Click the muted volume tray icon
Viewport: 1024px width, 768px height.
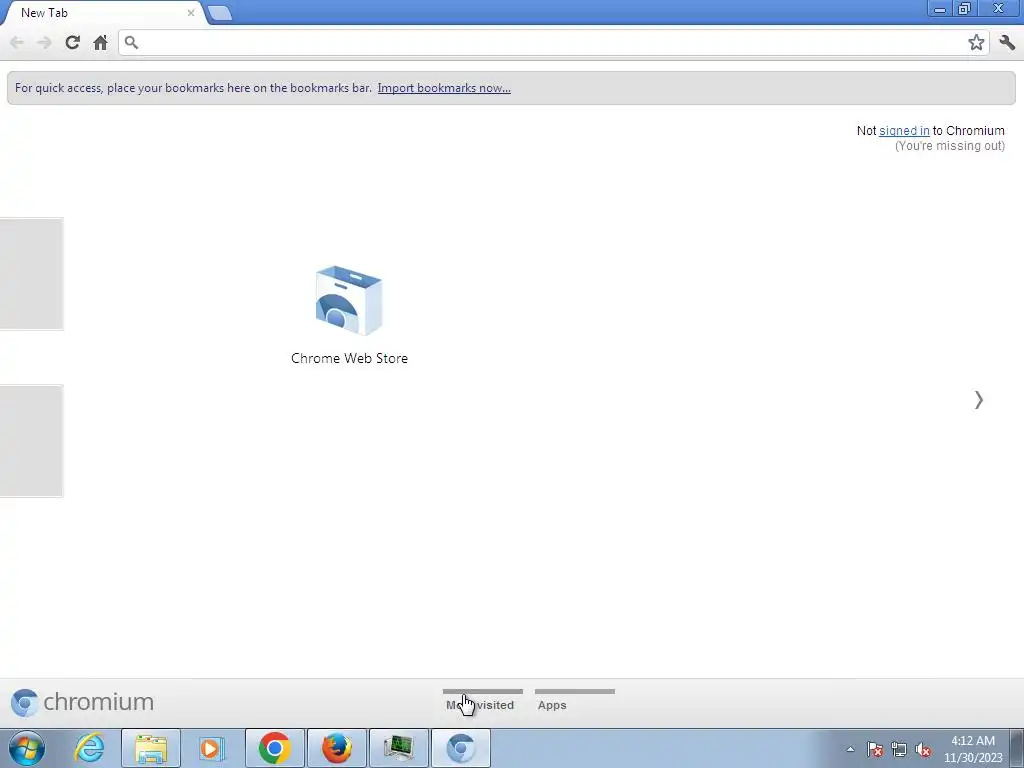pyautogui.click(x=922, y=750)
